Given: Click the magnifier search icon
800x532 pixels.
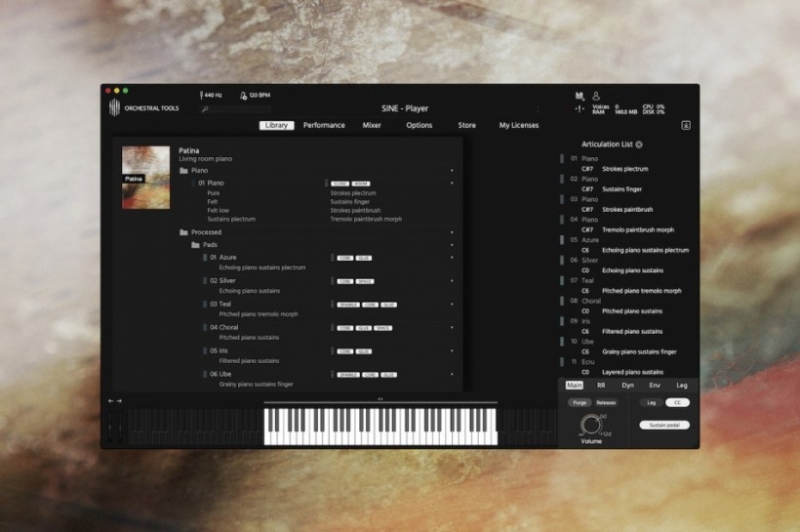Looking at the screenshot, I should (x=205, y=109).
